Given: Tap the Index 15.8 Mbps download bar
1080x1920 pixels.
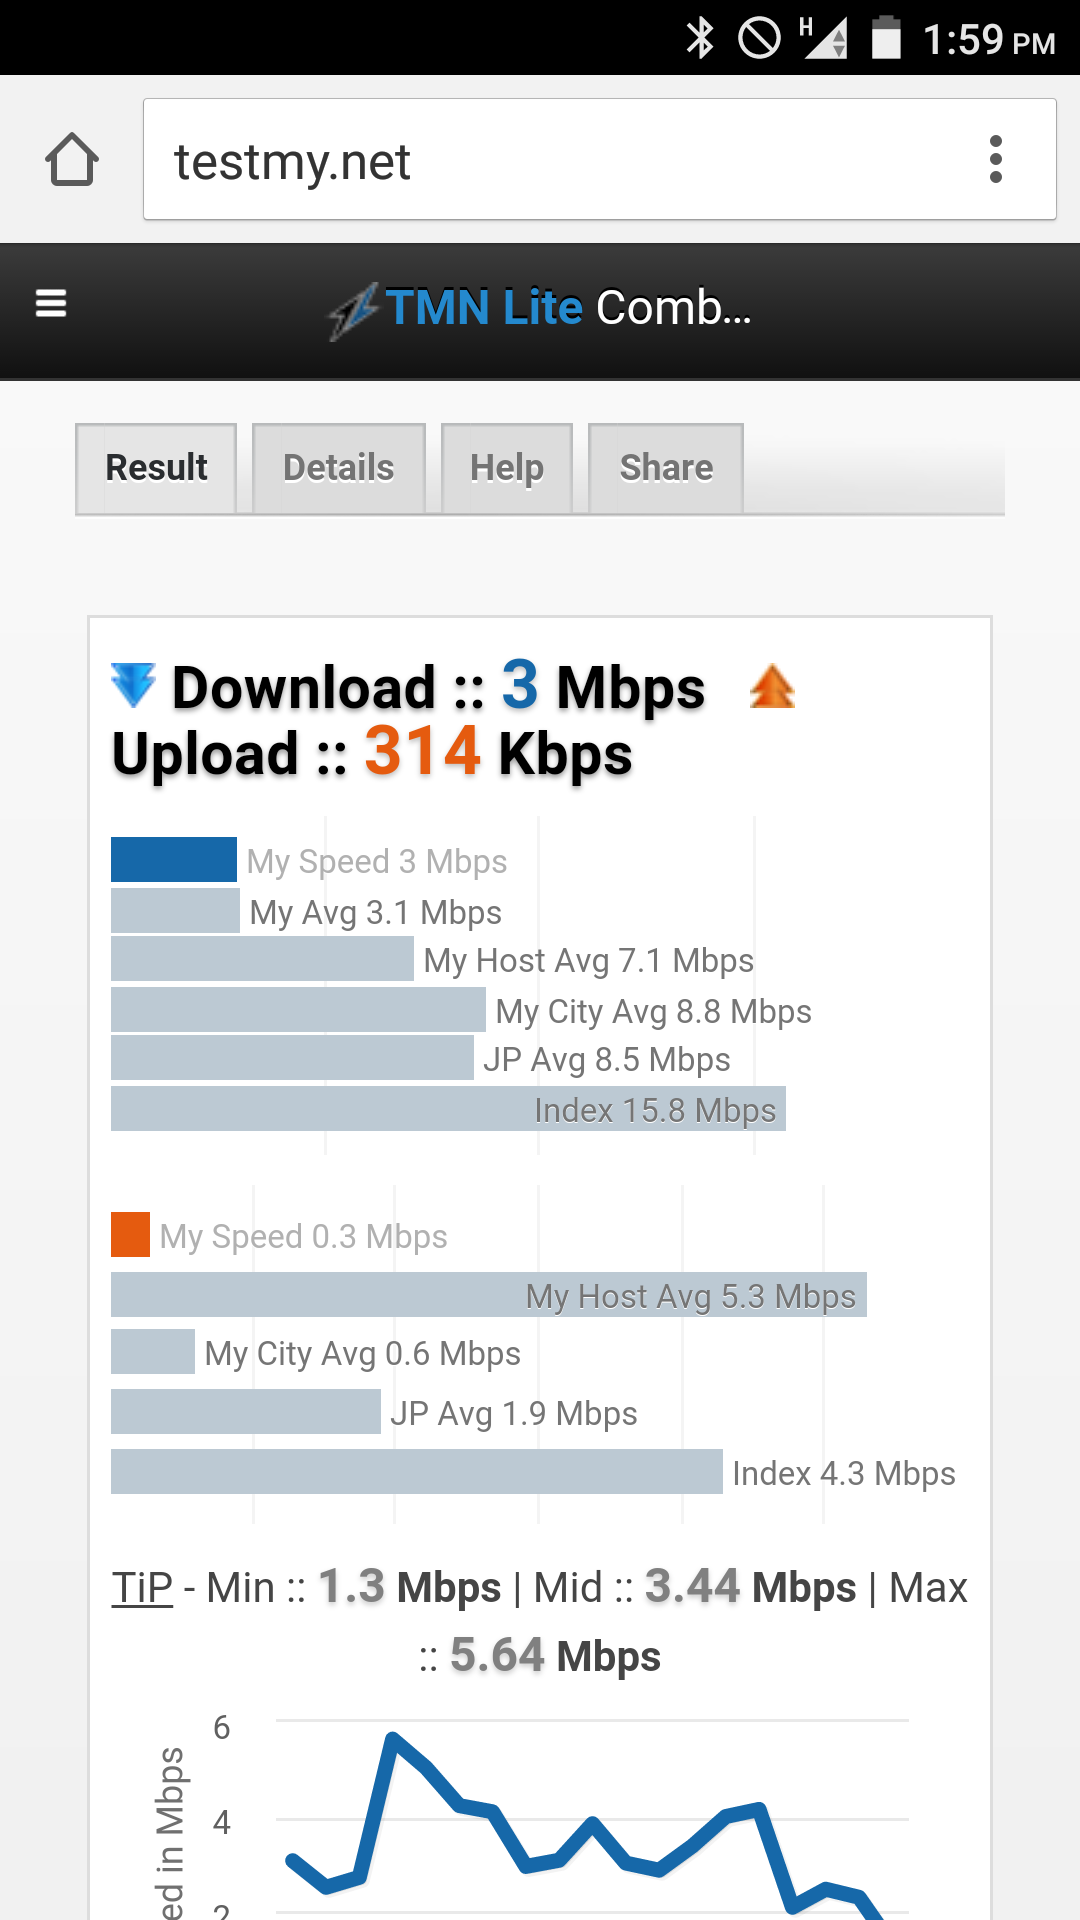Looking at the screenshot, I should pos(448,1109).
